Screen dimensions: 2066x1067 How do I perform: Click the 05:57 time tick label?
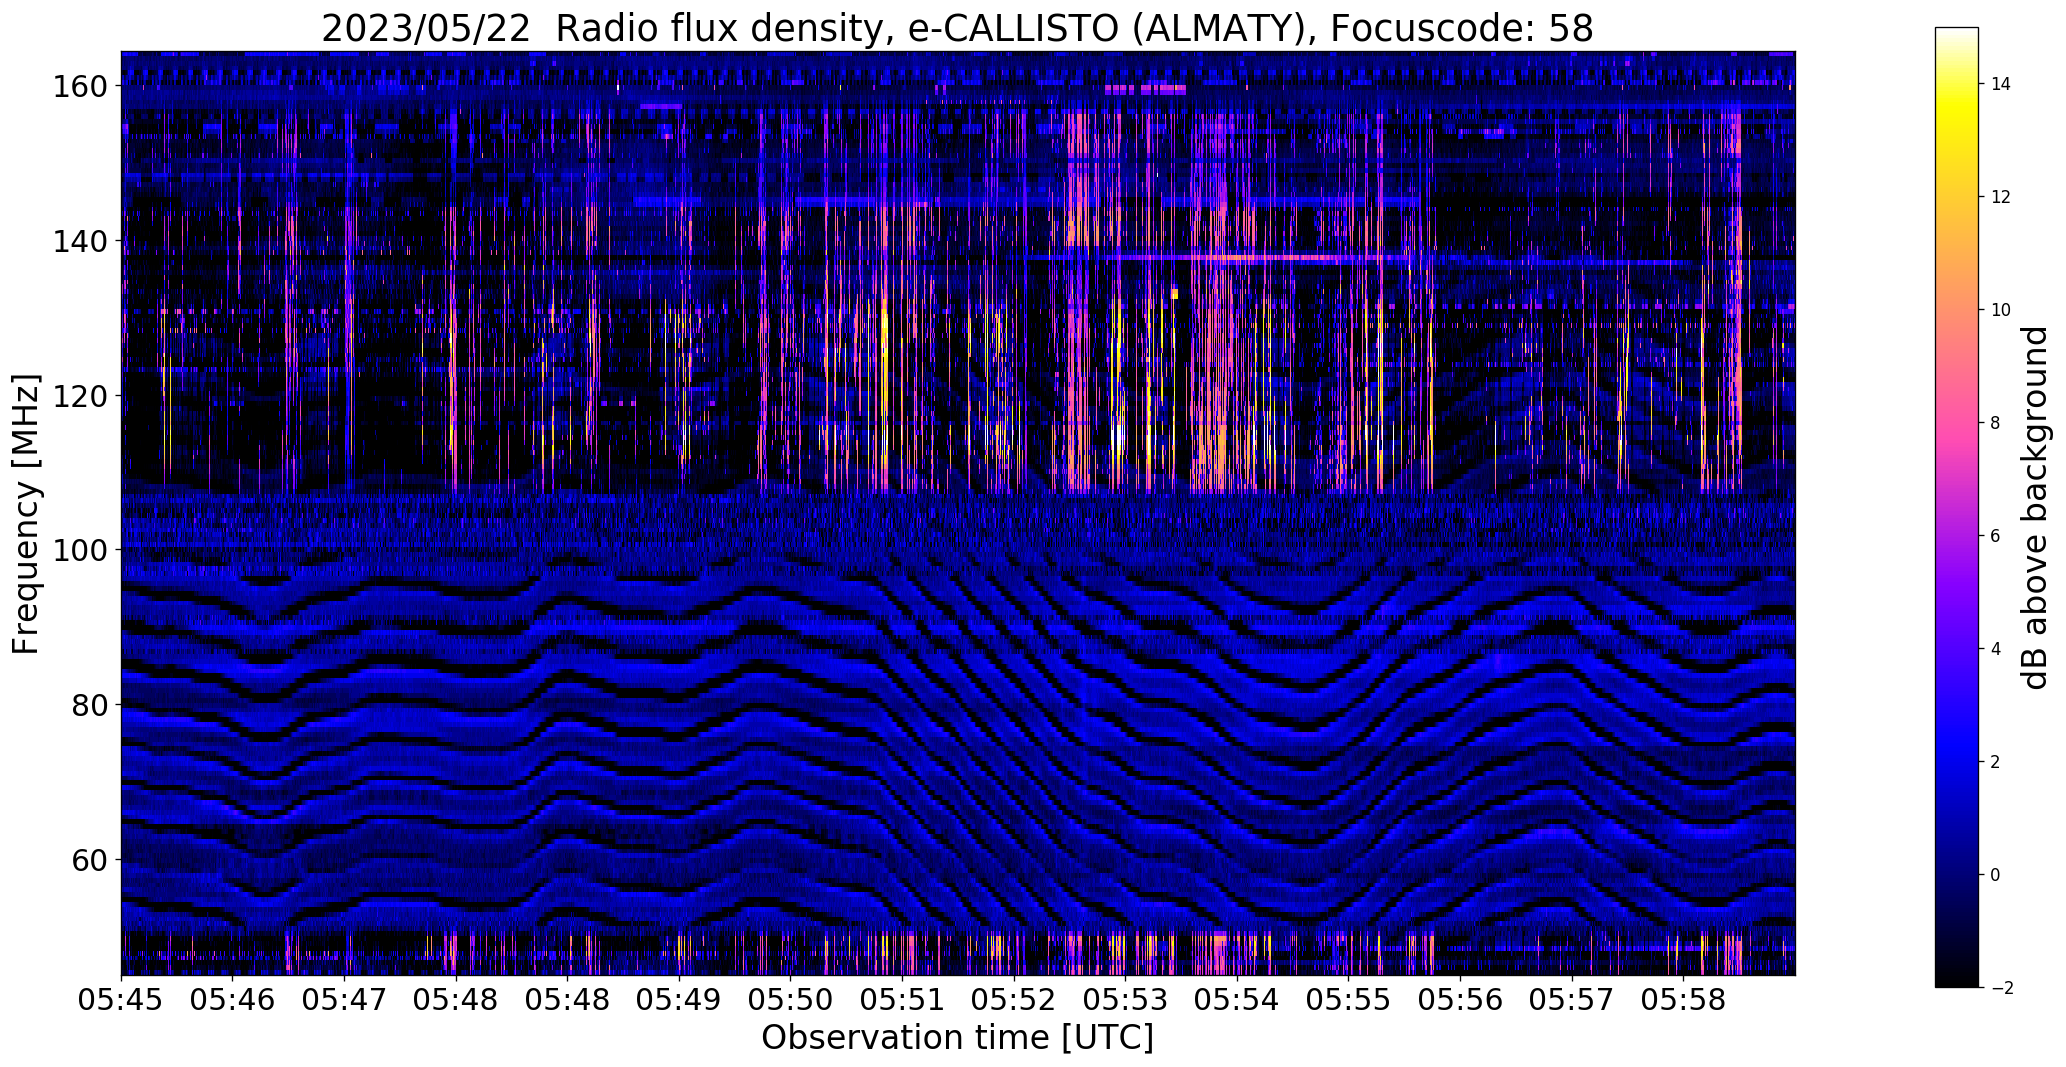(x=1571, y=1001)
